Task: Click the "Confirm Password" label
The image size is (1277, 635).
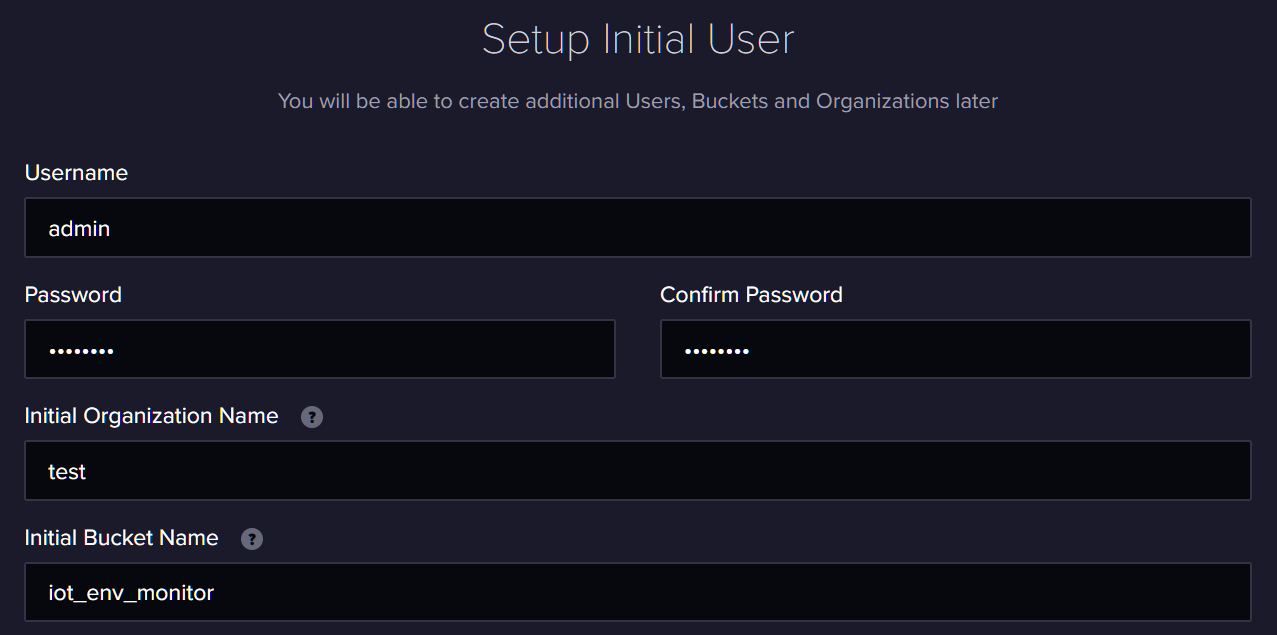Action: (x=751, y=295)
